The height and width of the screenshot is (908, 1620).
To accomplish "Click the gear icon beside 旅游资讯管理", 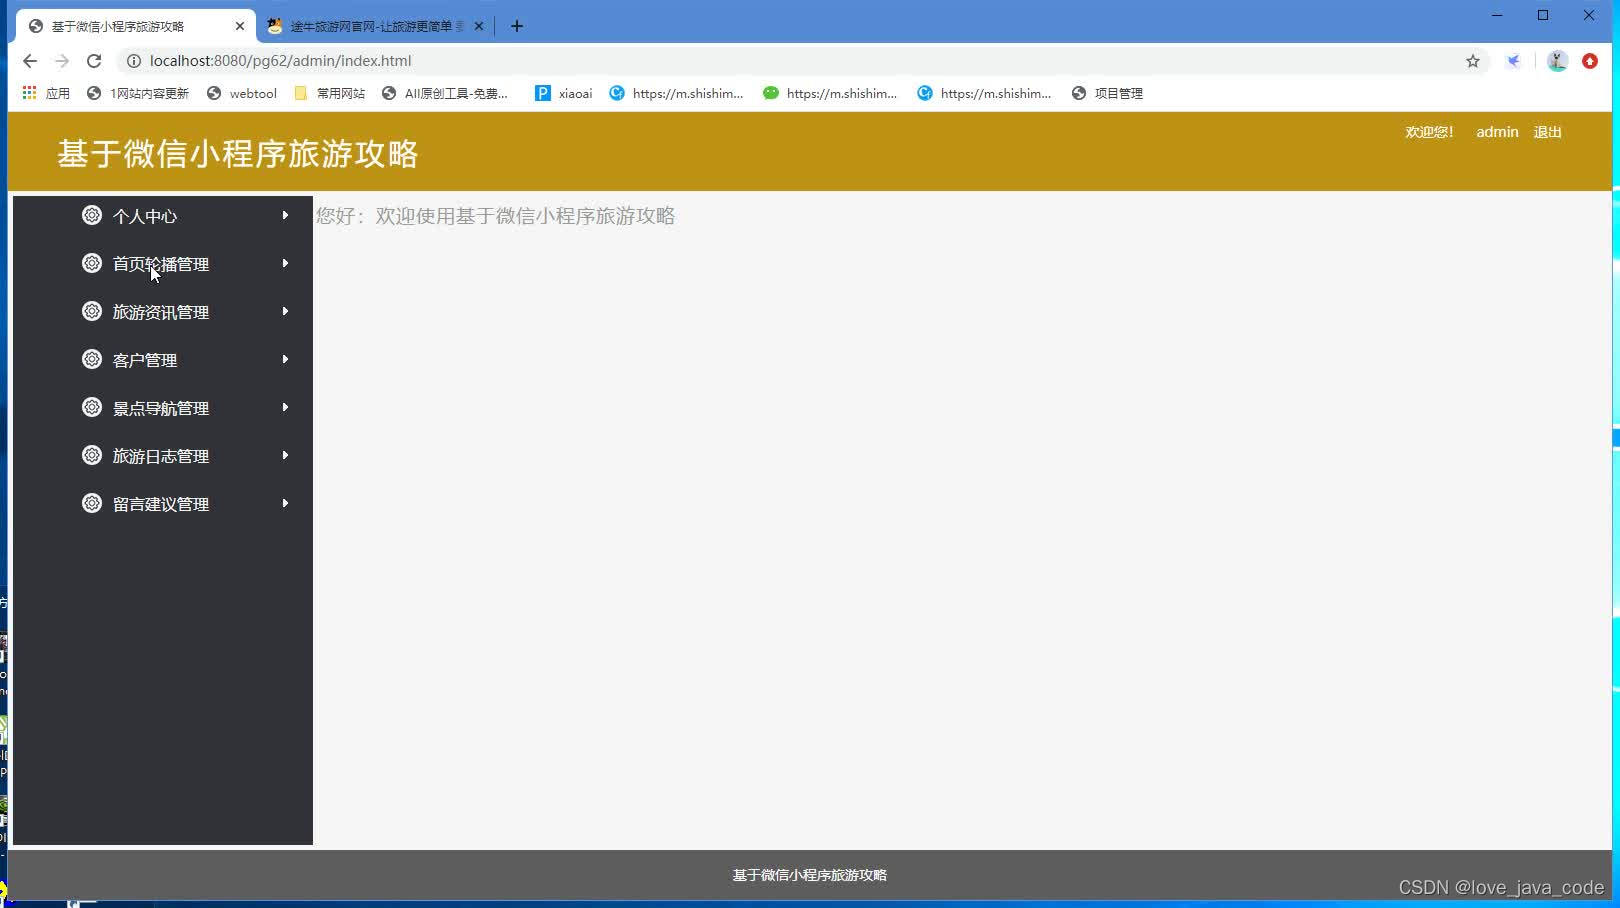I will coord(92,311).
